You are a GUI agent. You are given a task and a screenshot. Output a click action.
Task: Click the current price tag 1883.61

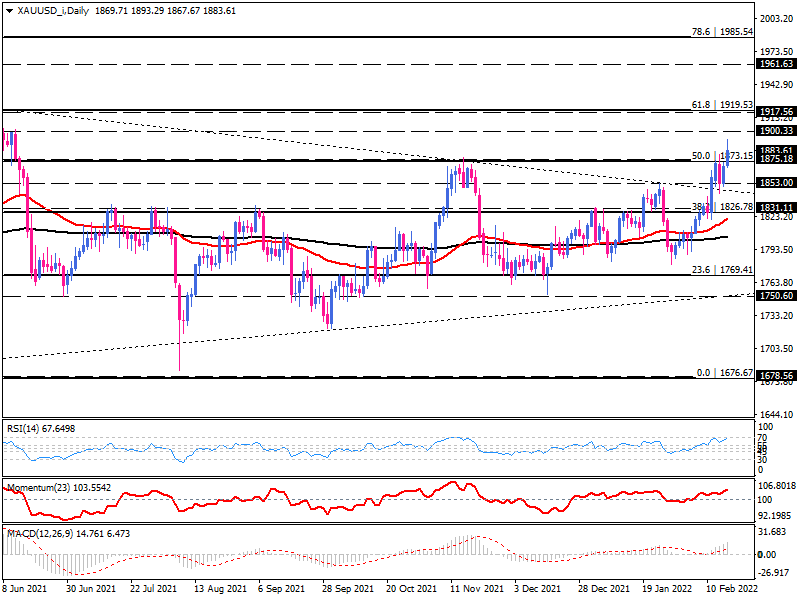click(x=776, y=150)
